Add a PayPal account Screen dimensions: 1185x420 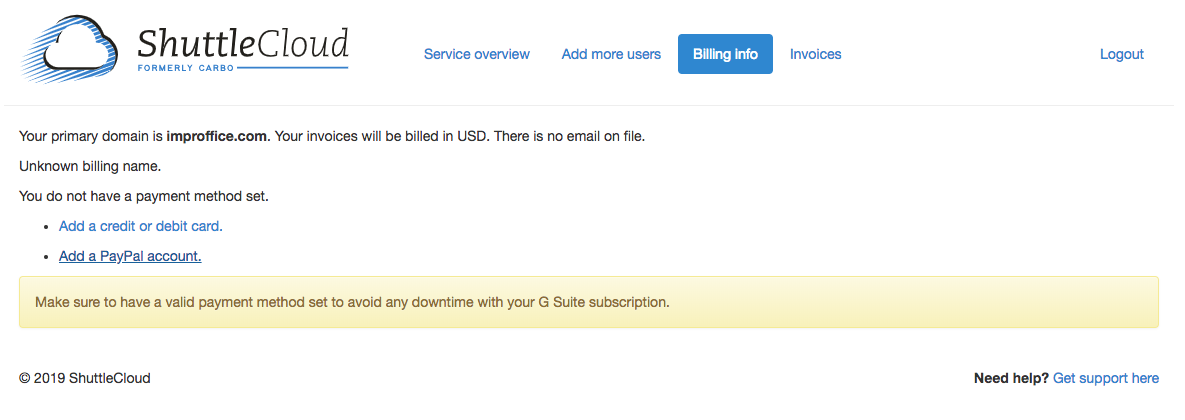pyautogui.click(x=130, y=256)
